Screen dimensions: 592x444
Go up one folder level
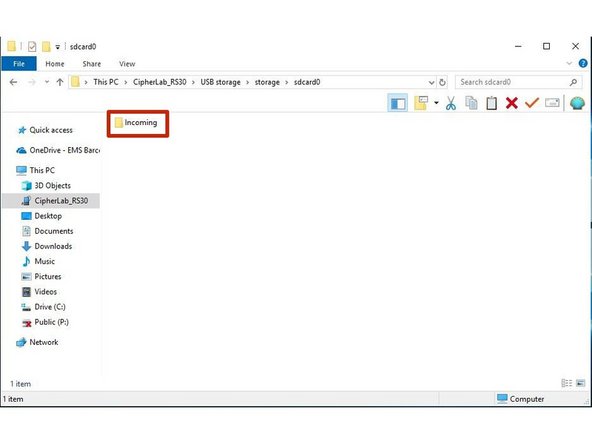(x=60, y=82)
